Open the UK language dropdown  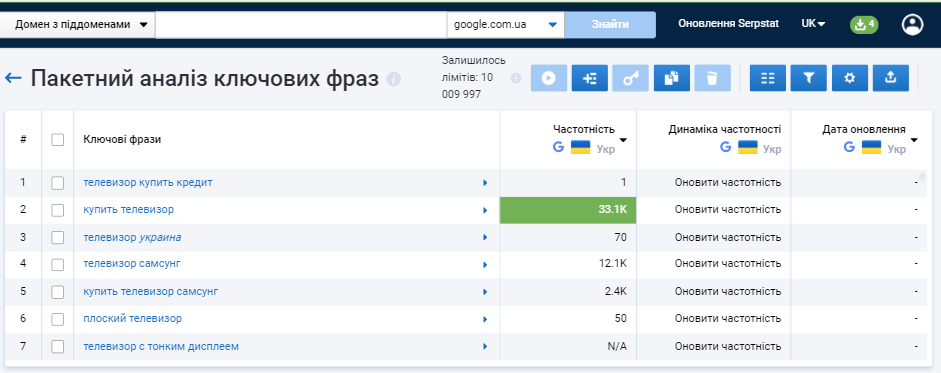tap(813, 24)
